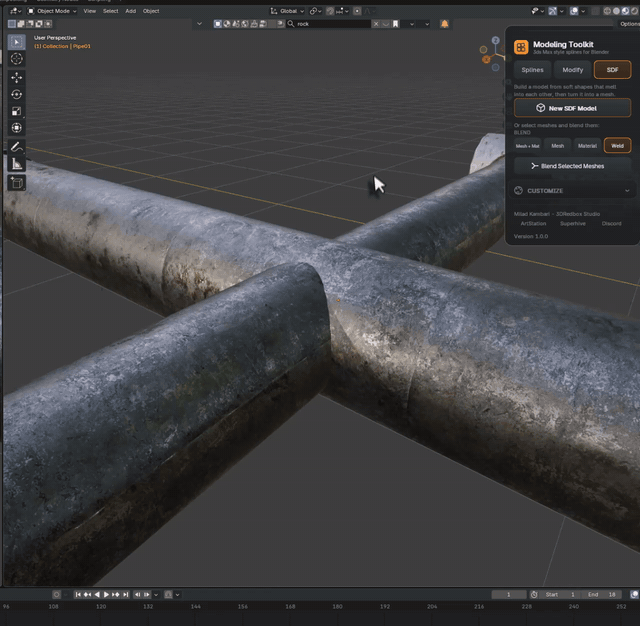640x626 pixels.
Task: Toggle the auto keying record button
Action: 57,595
